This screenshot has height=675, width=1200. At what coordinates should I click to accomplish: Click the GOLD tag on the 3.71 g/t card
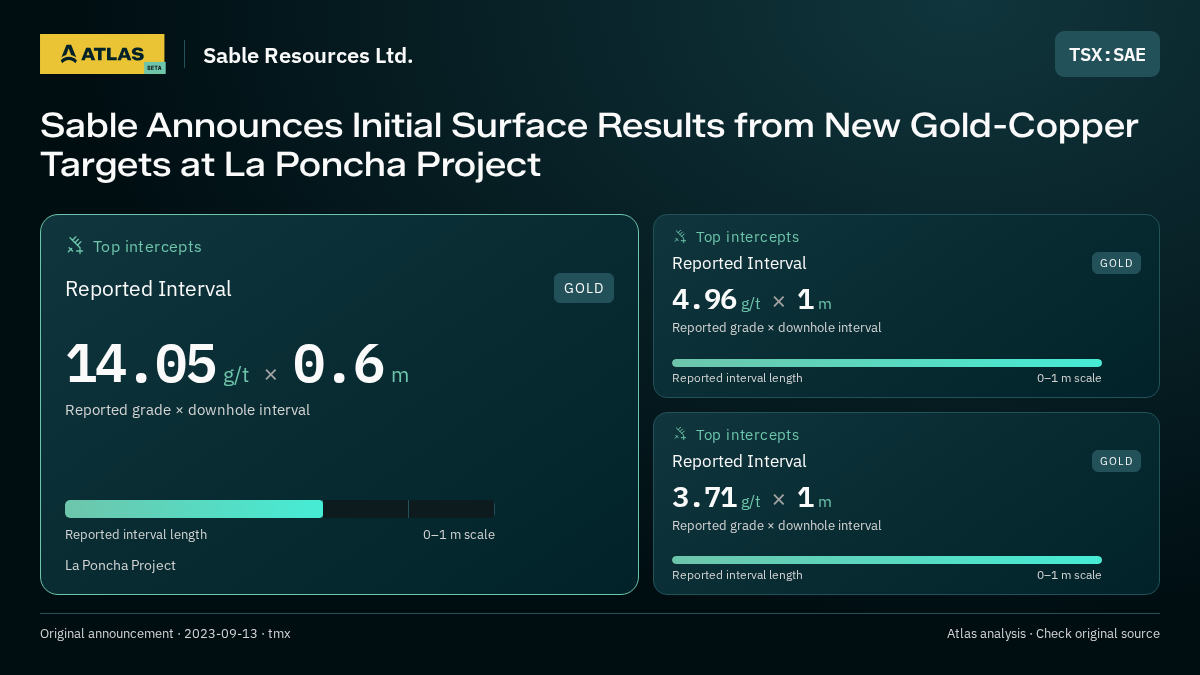[x=1116, y=461]
